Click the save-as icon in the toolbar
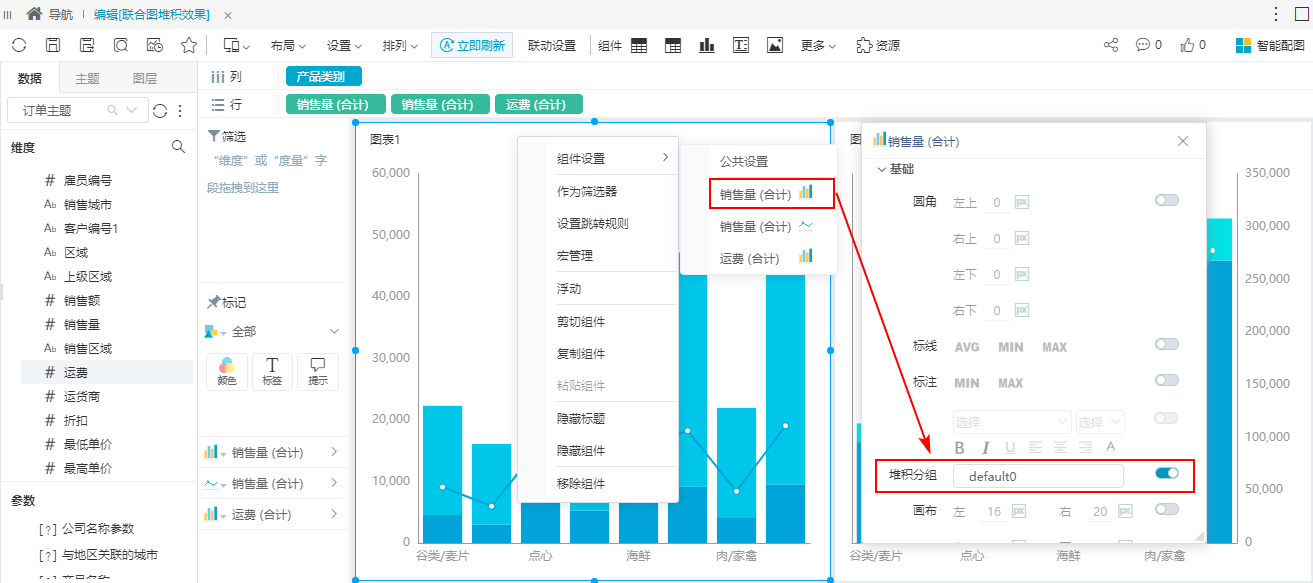Image resolution: width=1313 pixels, height=583 pixels. 87,45
